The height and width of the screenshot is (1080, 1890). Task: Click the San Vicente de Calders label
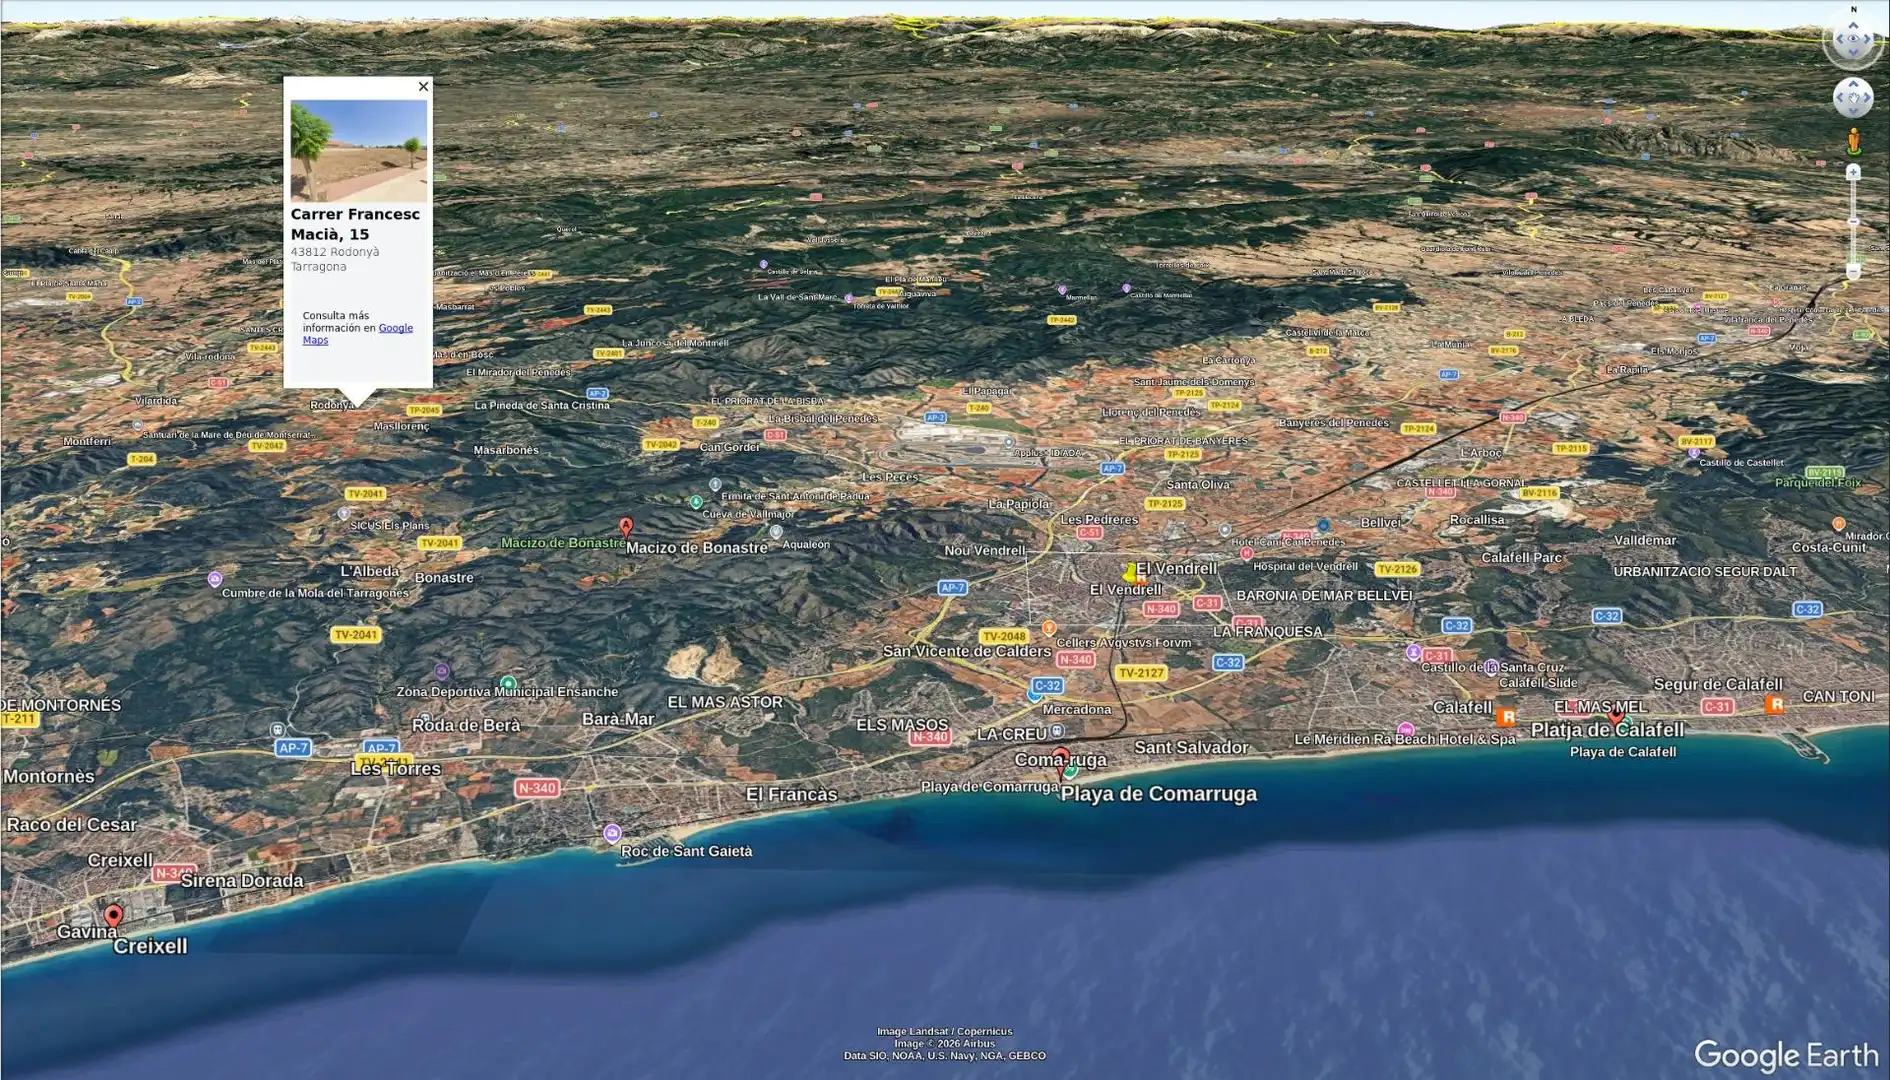click(x=966, y=651)
